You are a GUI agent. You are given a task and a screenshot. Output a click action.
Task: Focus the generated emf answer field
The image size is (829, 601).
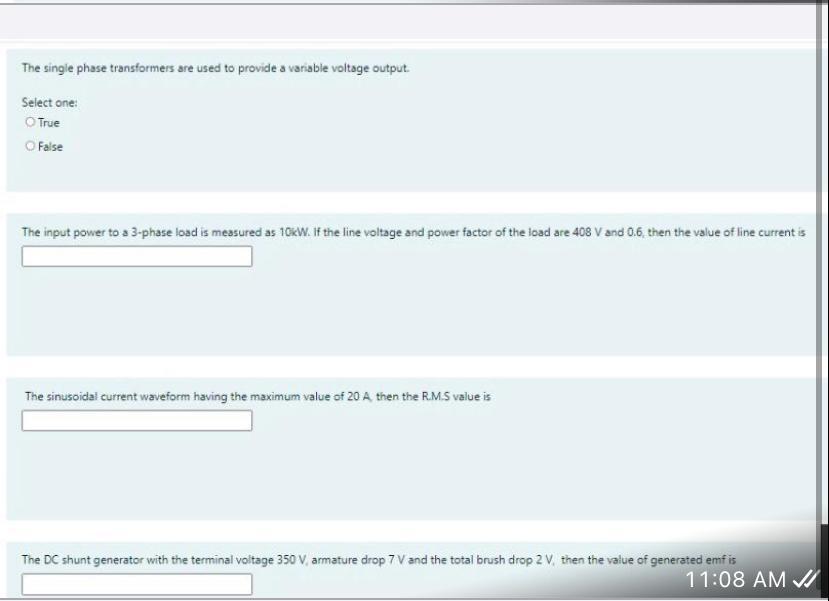[137, 584]
